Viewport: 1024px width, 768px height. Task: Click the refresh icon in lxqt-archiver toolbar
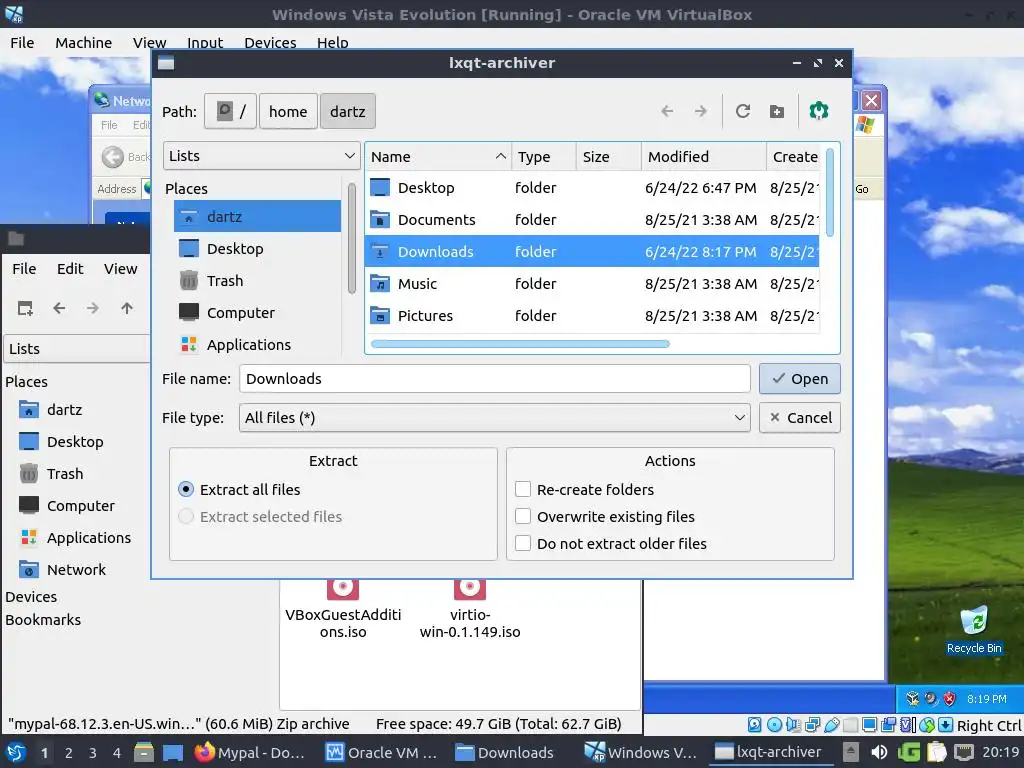[x=743, y=112]
